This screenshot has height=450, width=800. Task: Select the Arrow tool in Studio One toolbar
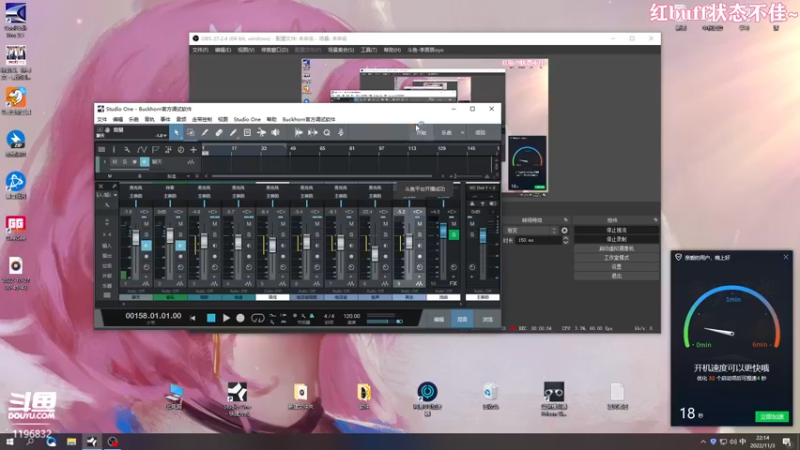coord(177,133)
